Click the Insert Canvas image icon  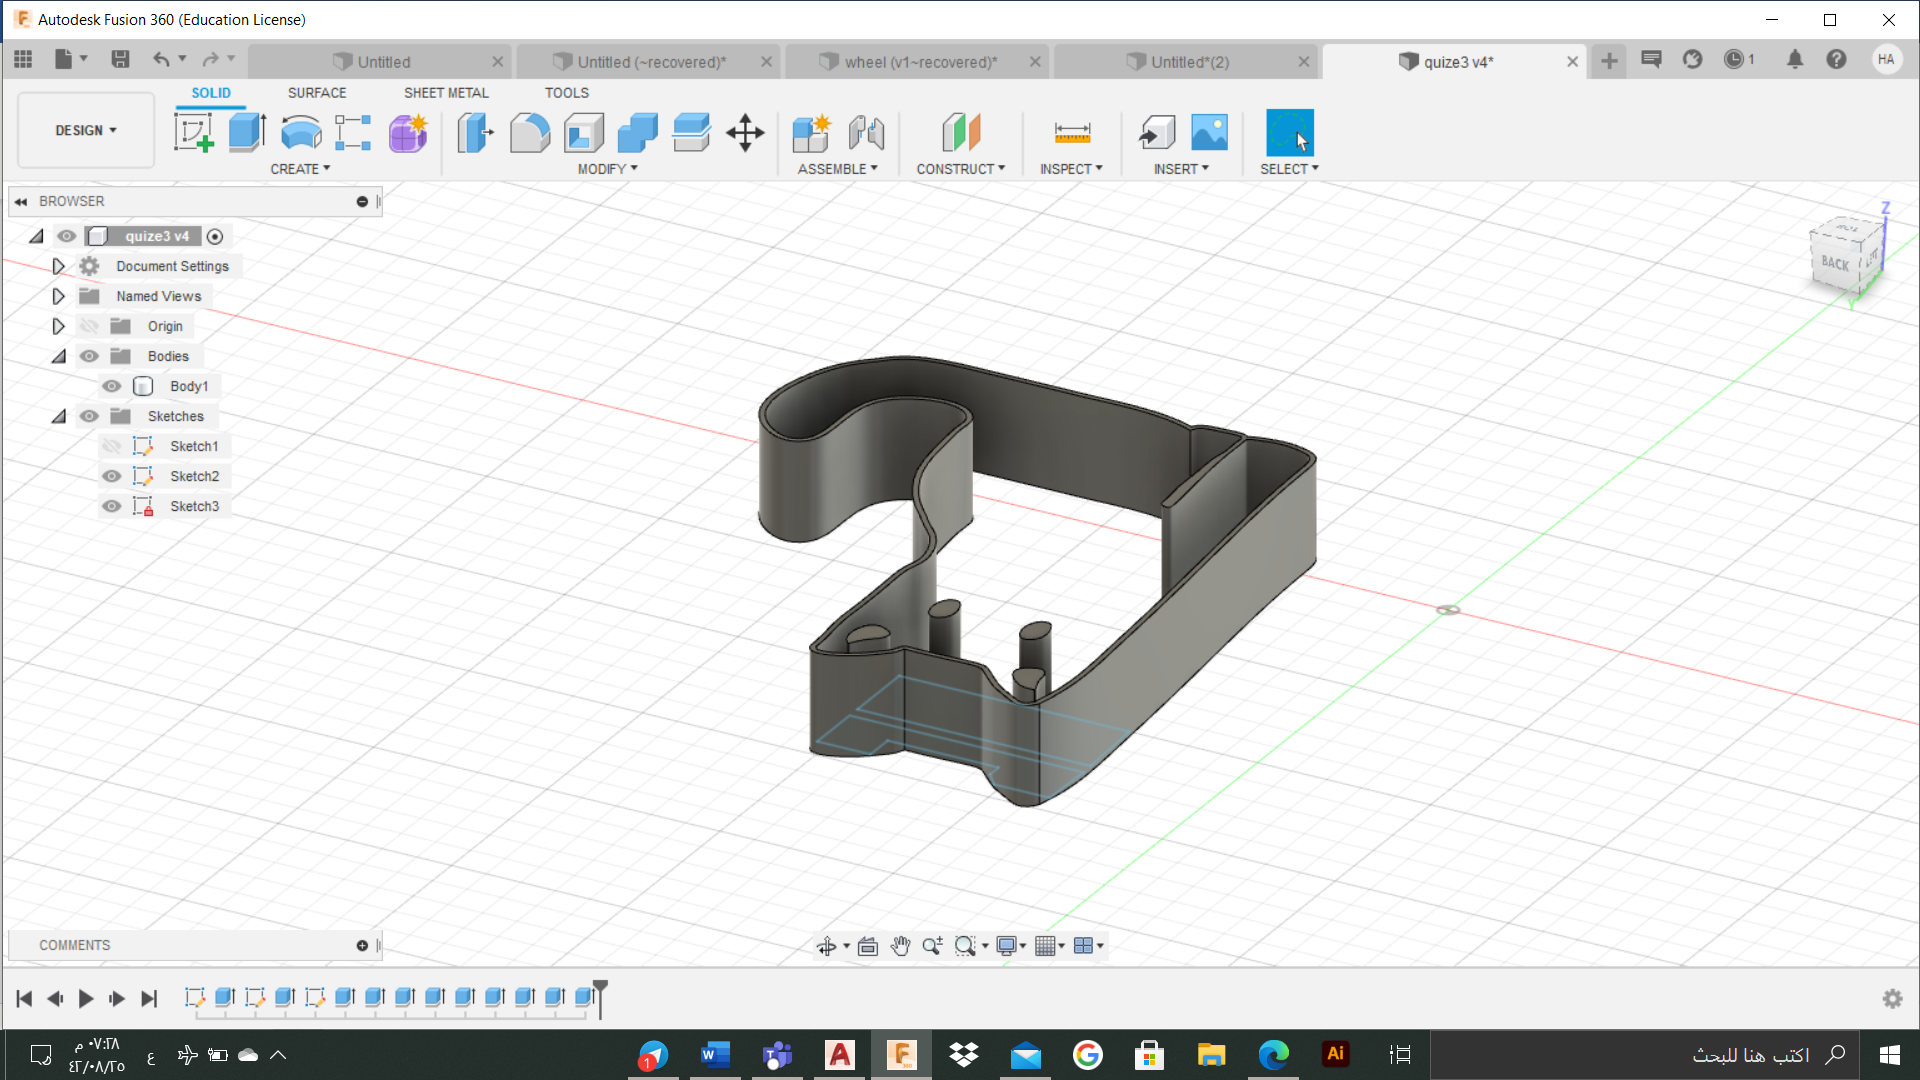click(1209, 132)
